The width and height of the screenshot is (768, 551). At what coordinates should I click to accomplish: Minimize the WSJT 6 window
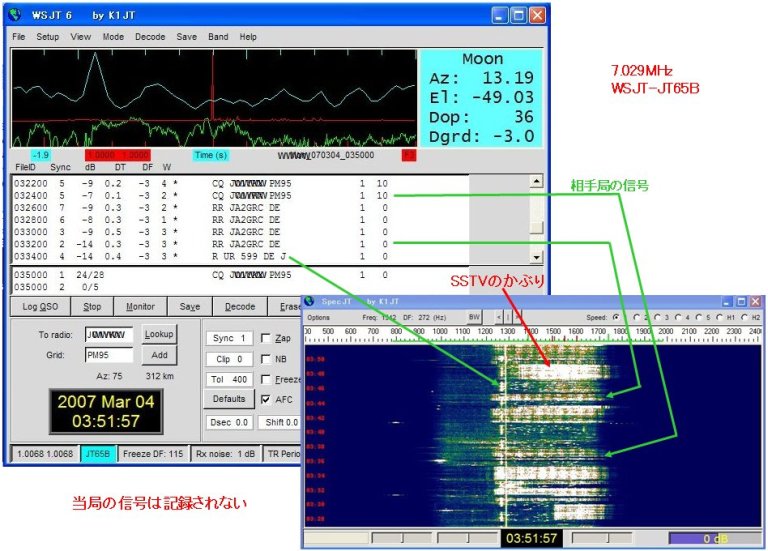[500, 16]
